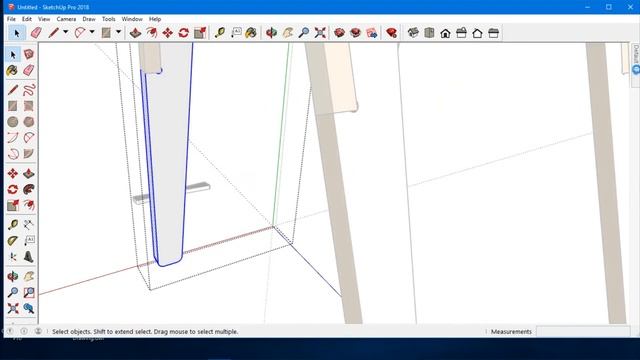Select the Axes tool
The image size is (640, 360).
(x=12, y=257)
